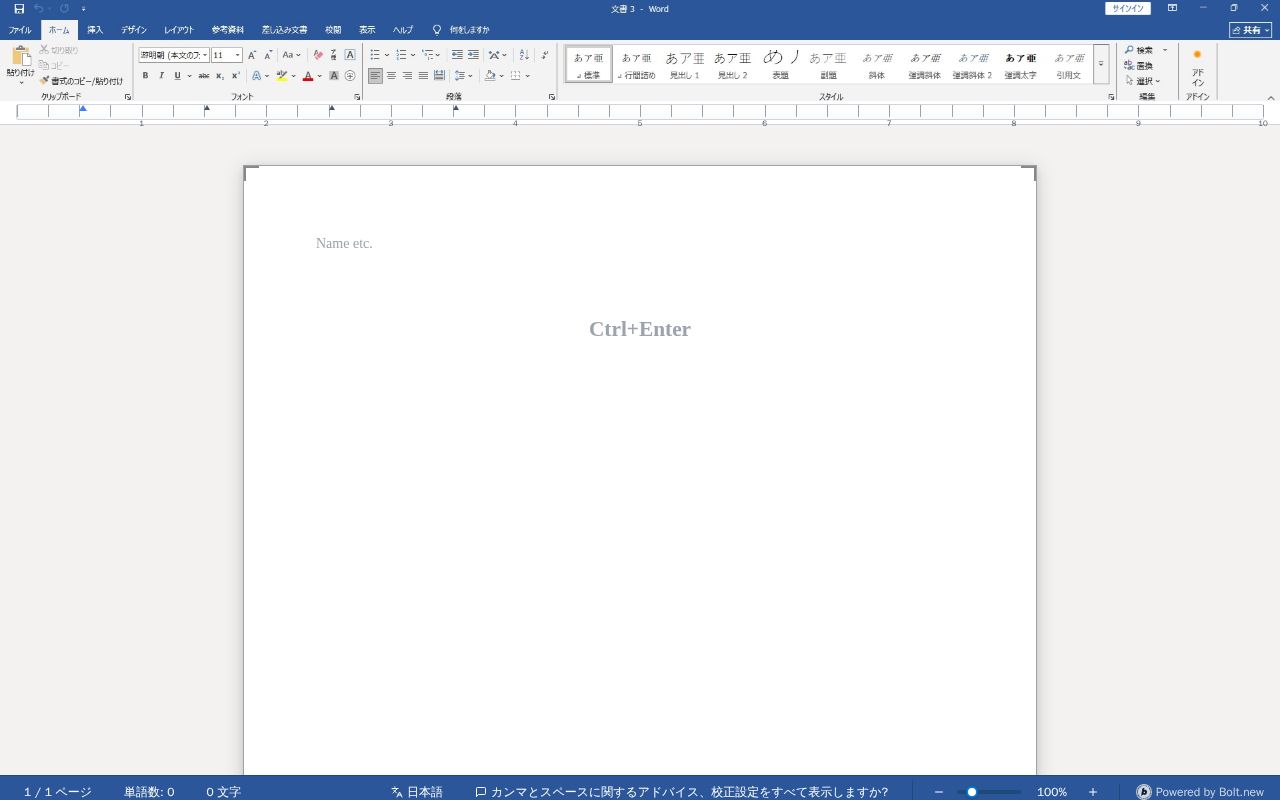Click the Tell me (何をしますか) search field
The height and width of the screenshot is (800, 1280).
coord(461,30)
